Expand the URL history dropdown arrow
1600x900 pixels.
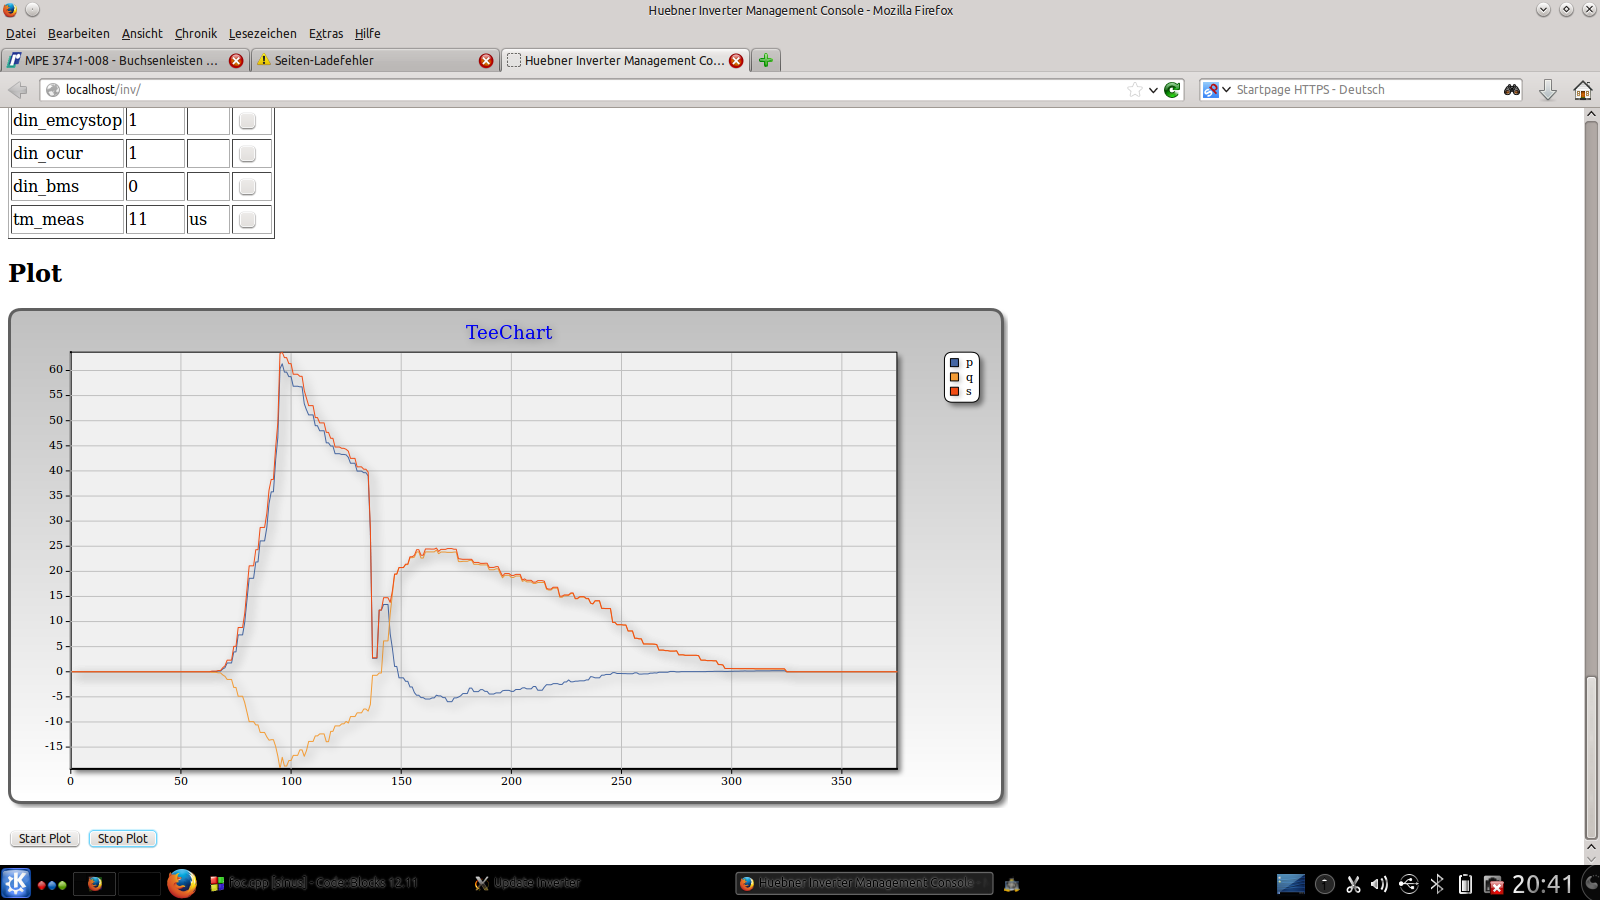coord(1153,90)
